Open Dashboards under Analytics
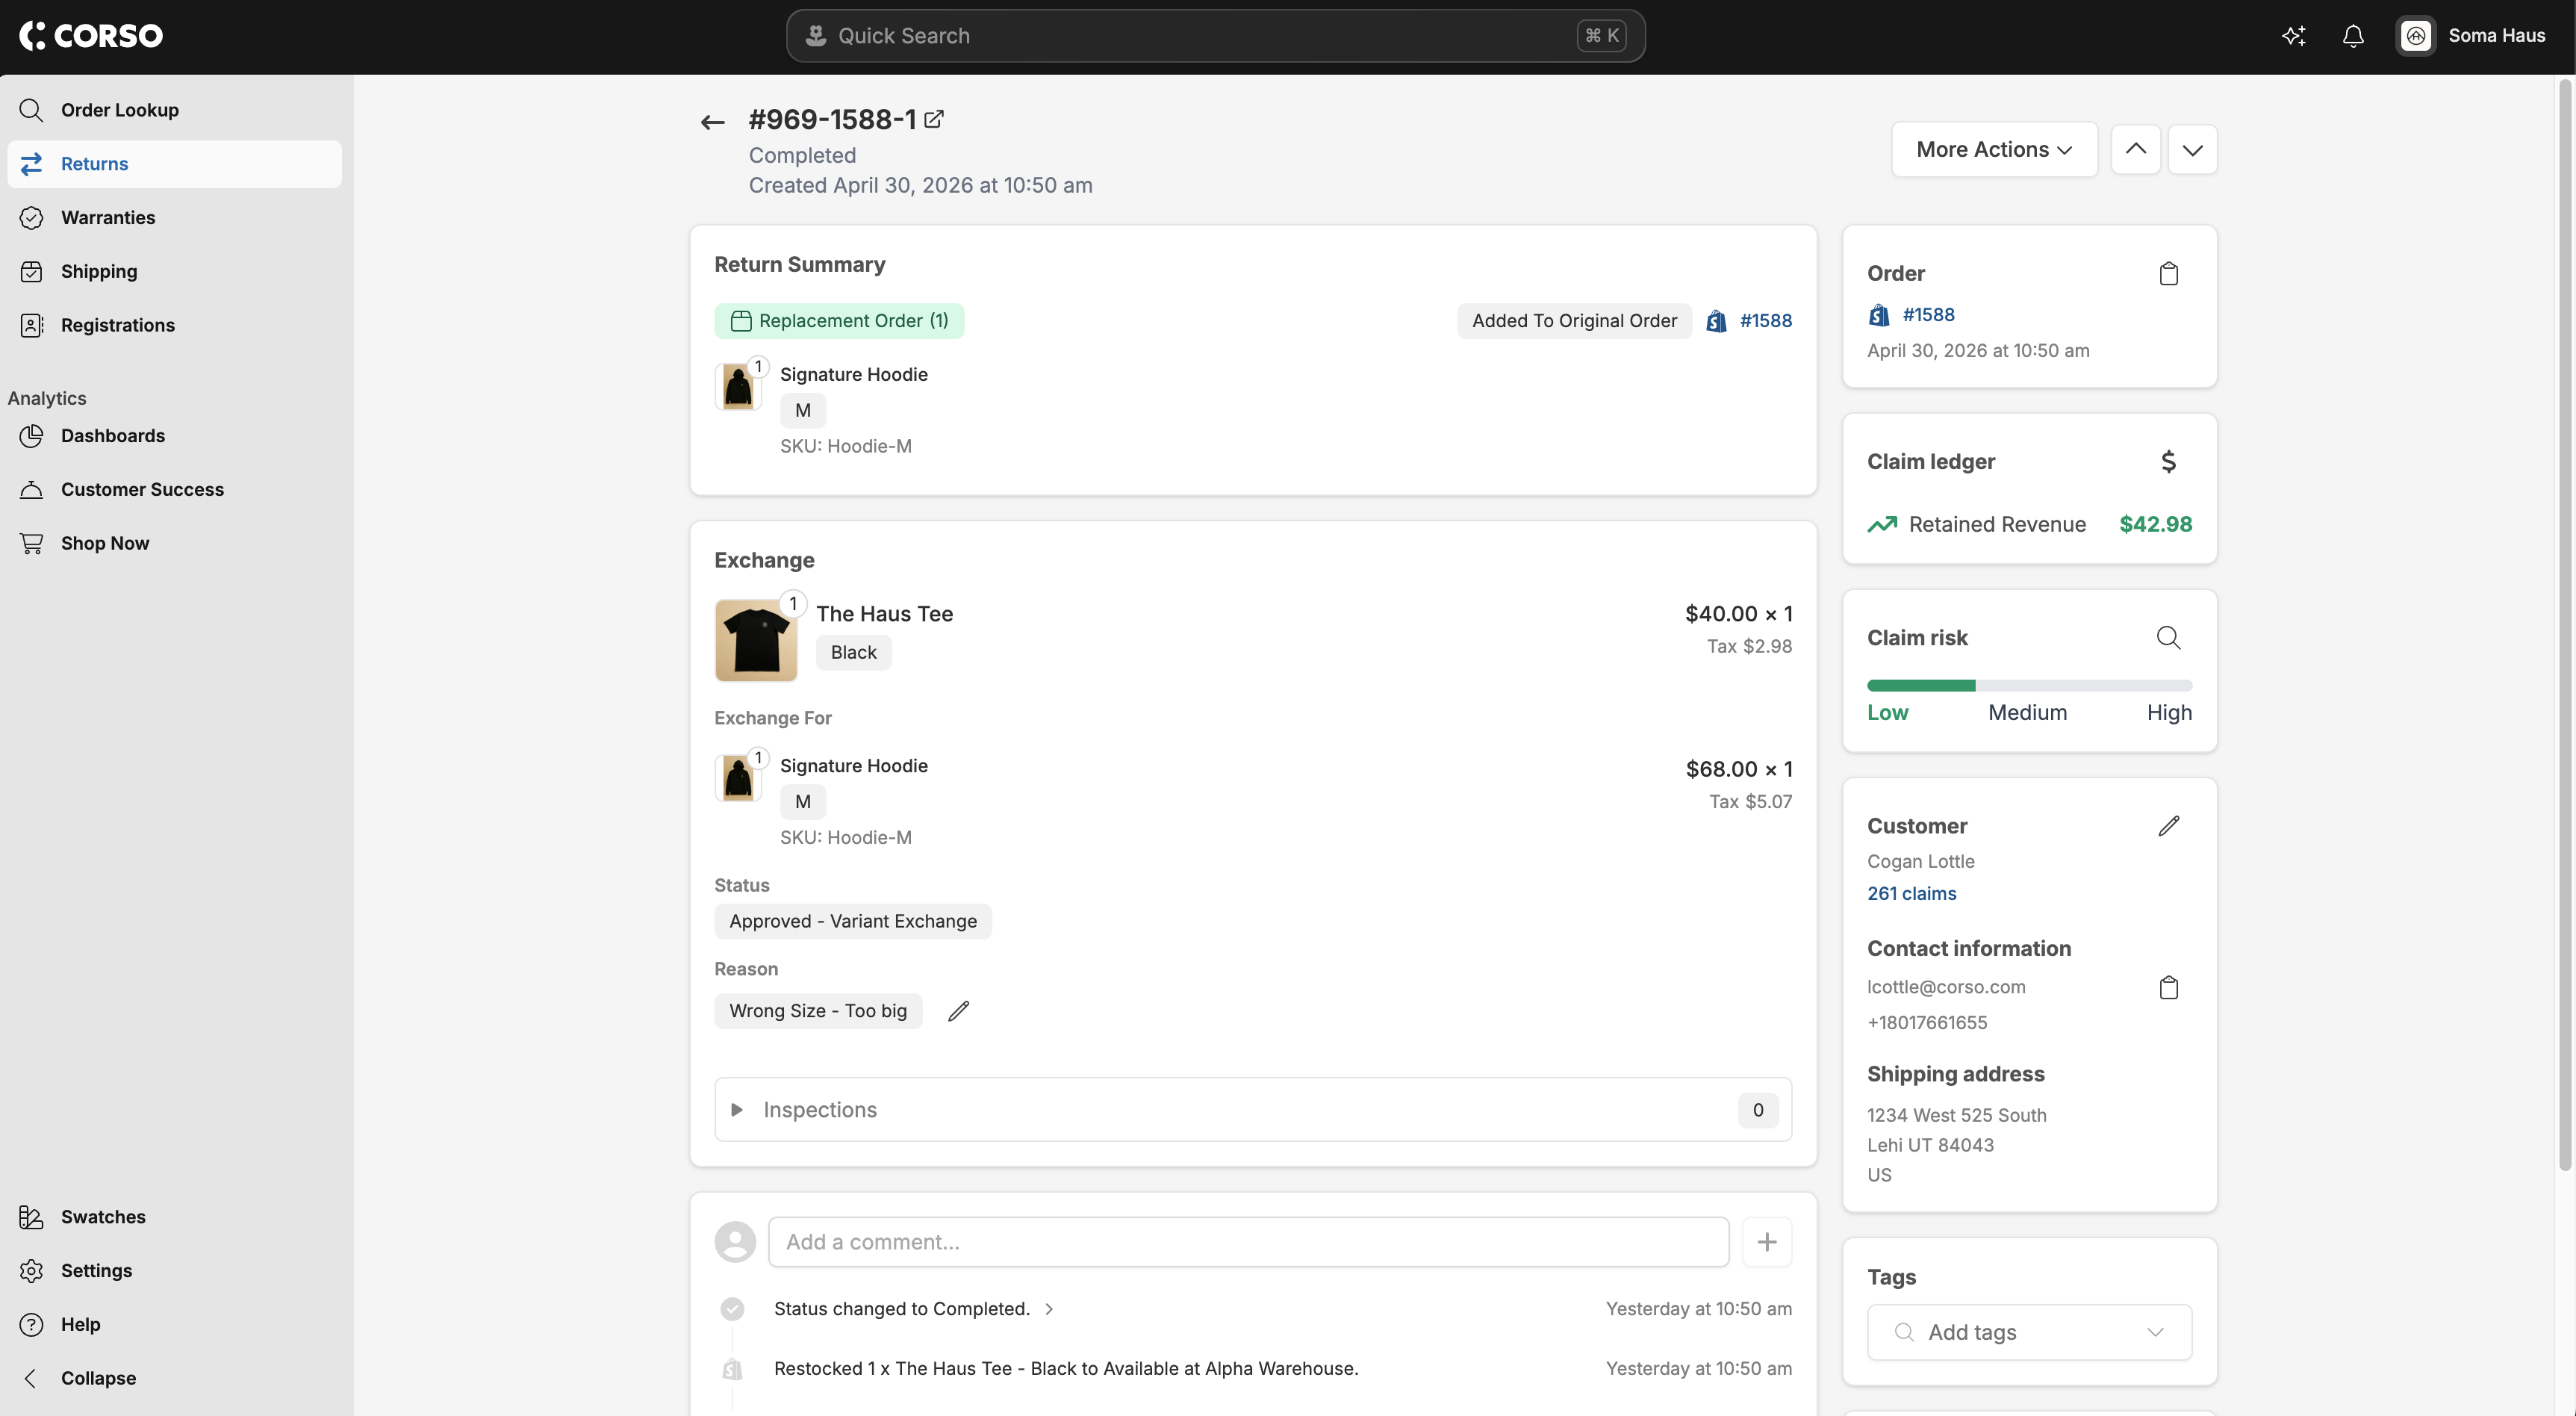This screenshot has height=1416, width=2576. pos(174,436)
